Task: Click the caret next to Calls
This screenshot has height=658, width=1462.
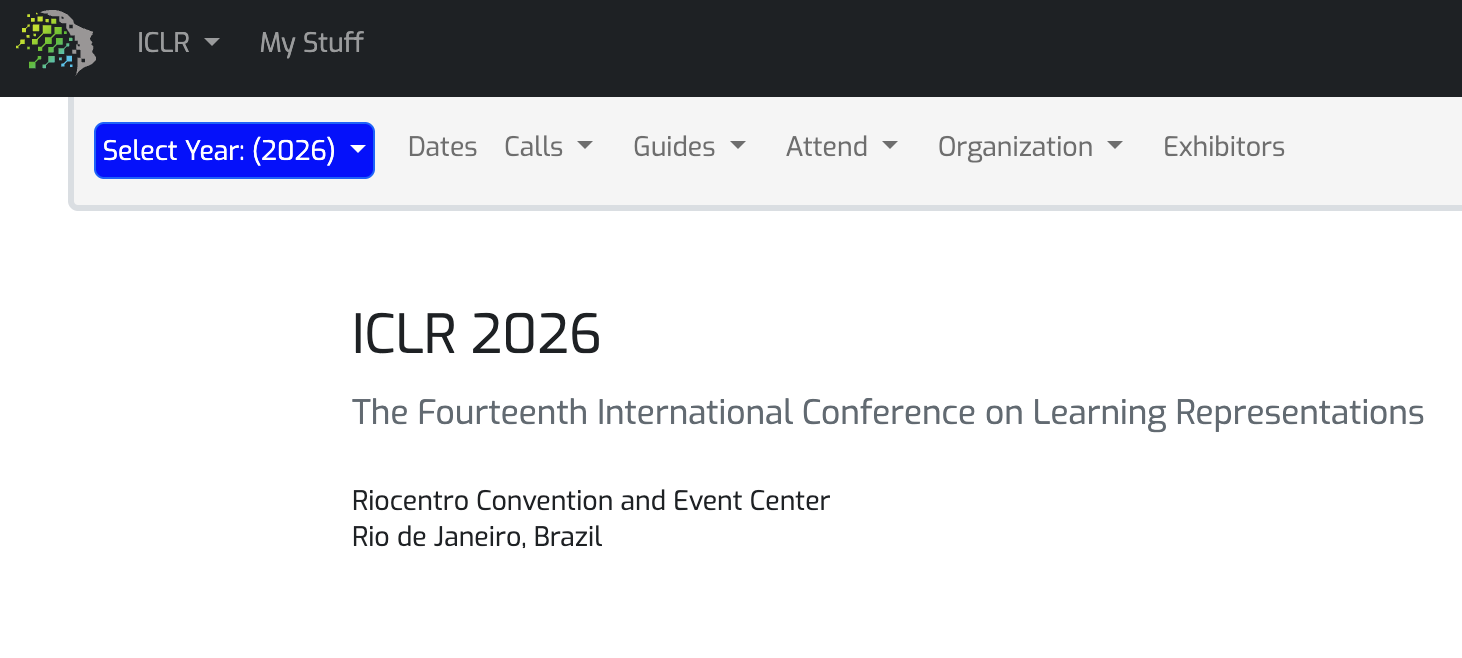Action: tap(585, 147)
